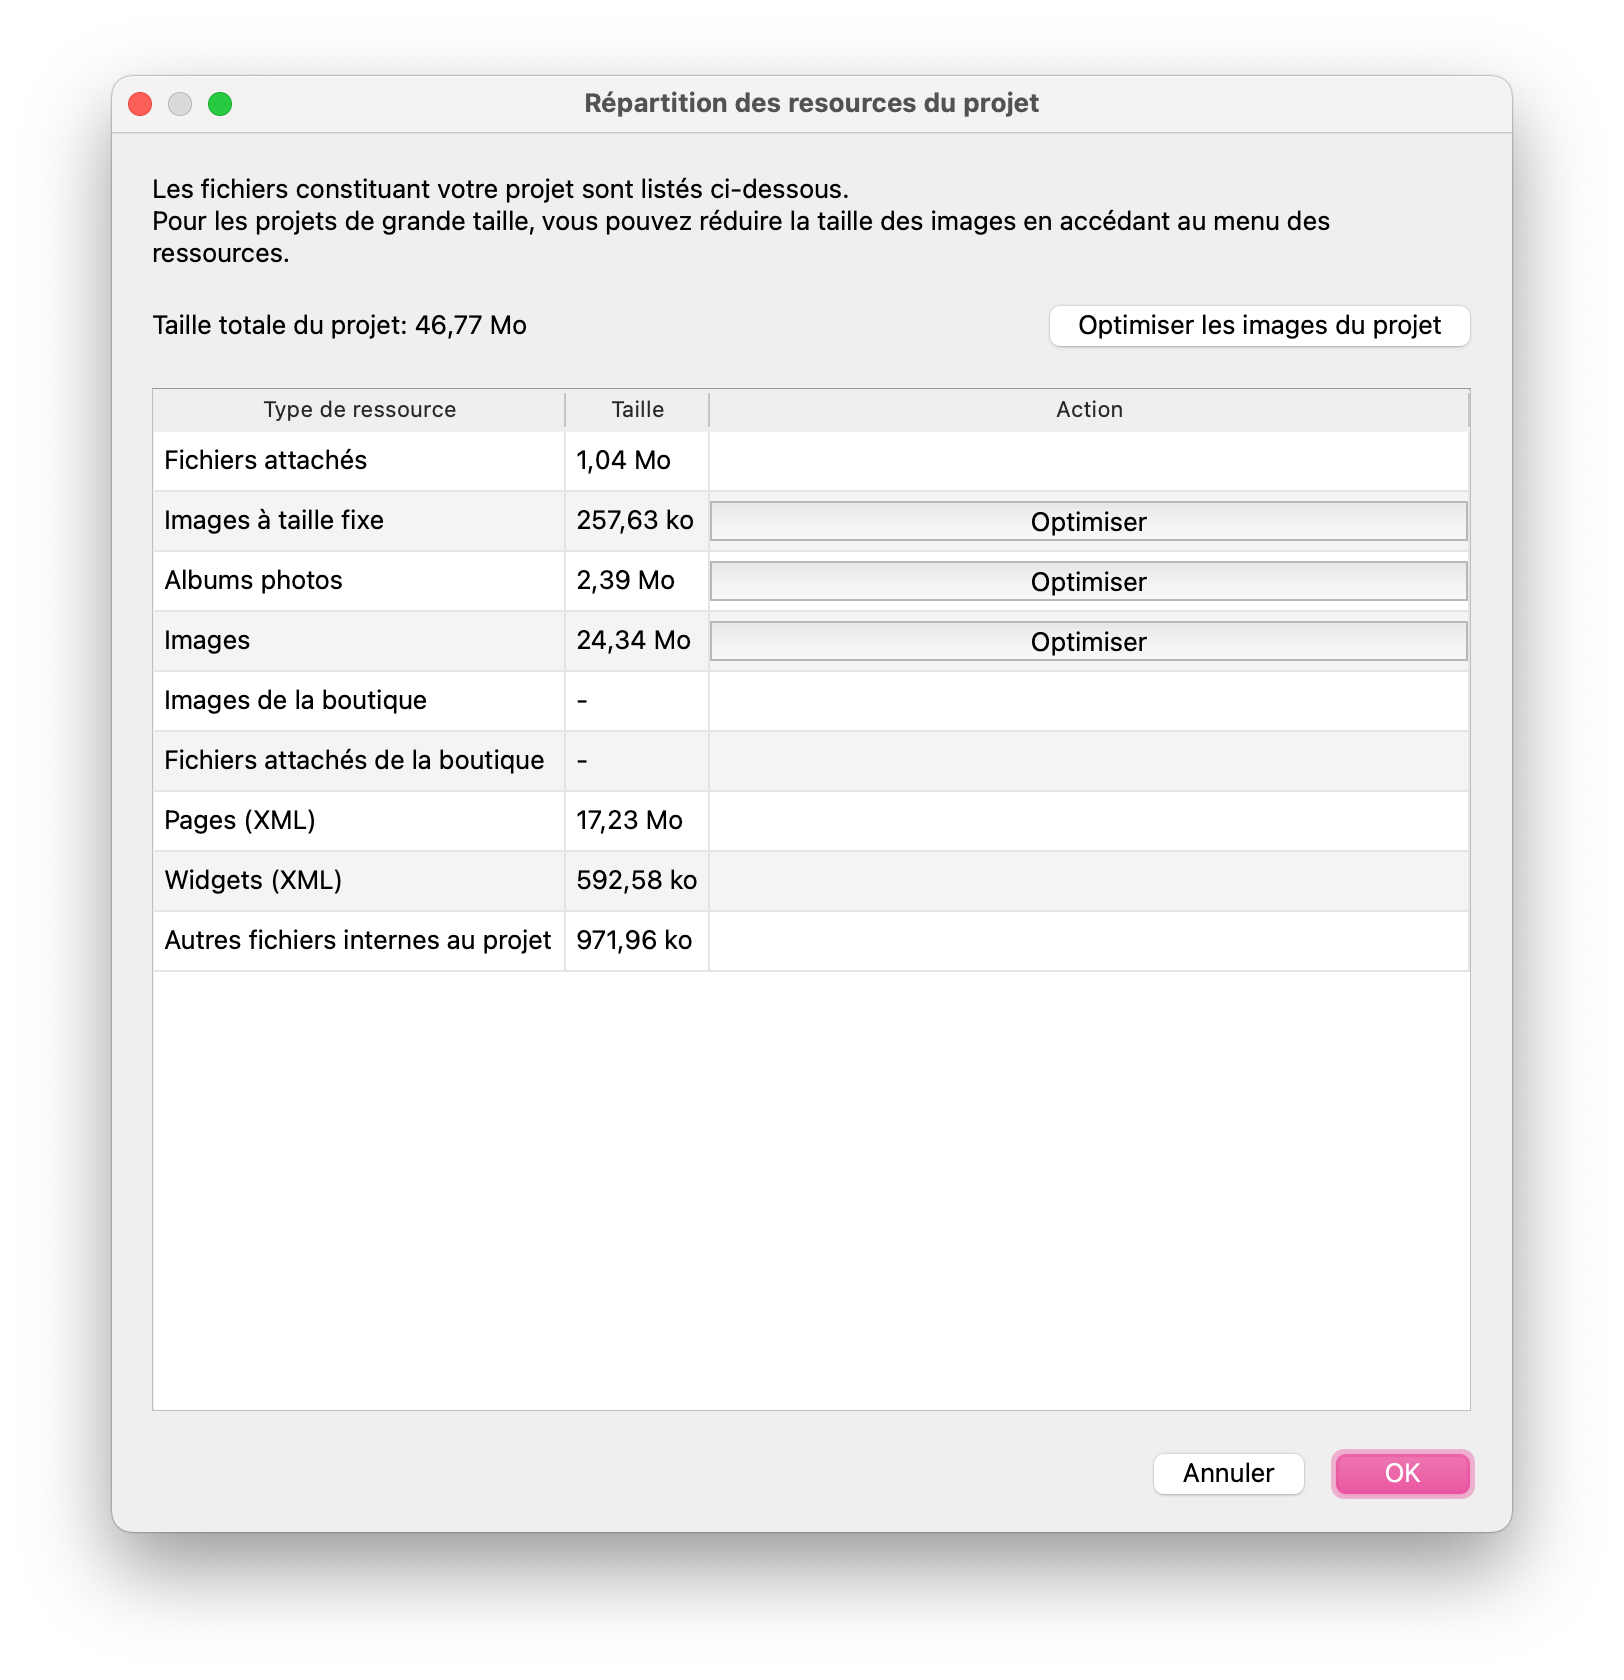Select Fichiers attachés de la boutique row
Screen dimensions: 1624x1680
click(x=354, y=761)
